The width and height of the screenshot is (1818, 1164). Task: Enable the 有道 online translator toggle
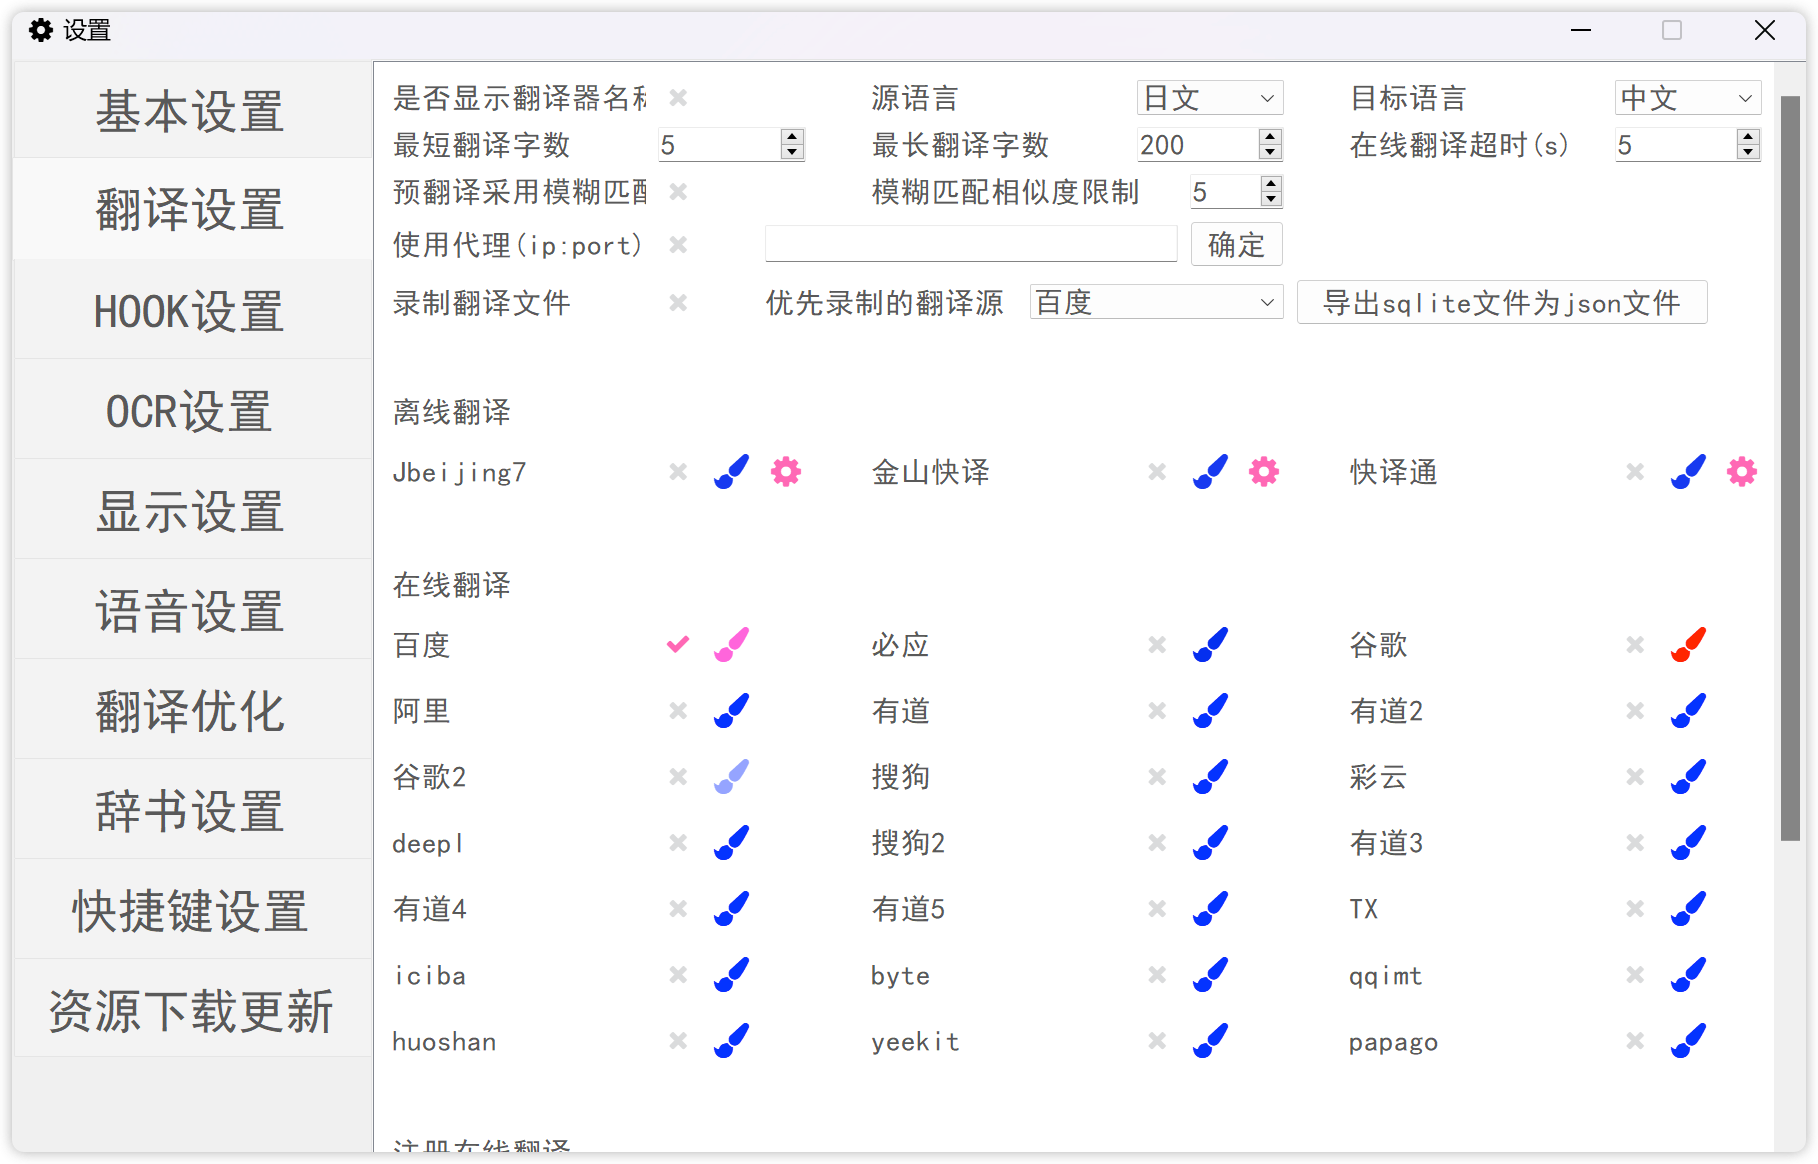coord(1157,711)
